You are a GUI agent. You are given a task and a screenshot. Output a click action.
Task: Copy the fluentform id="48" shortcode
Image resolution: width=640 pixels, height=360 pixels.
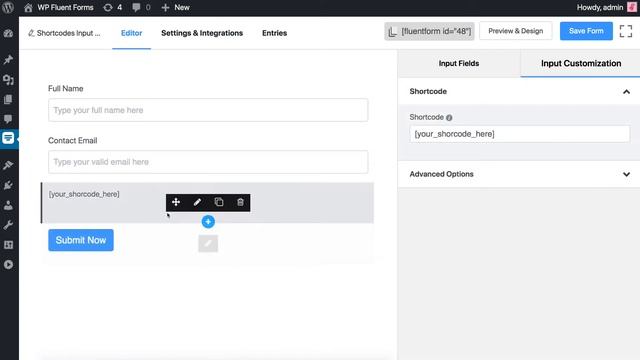point(429,31)
